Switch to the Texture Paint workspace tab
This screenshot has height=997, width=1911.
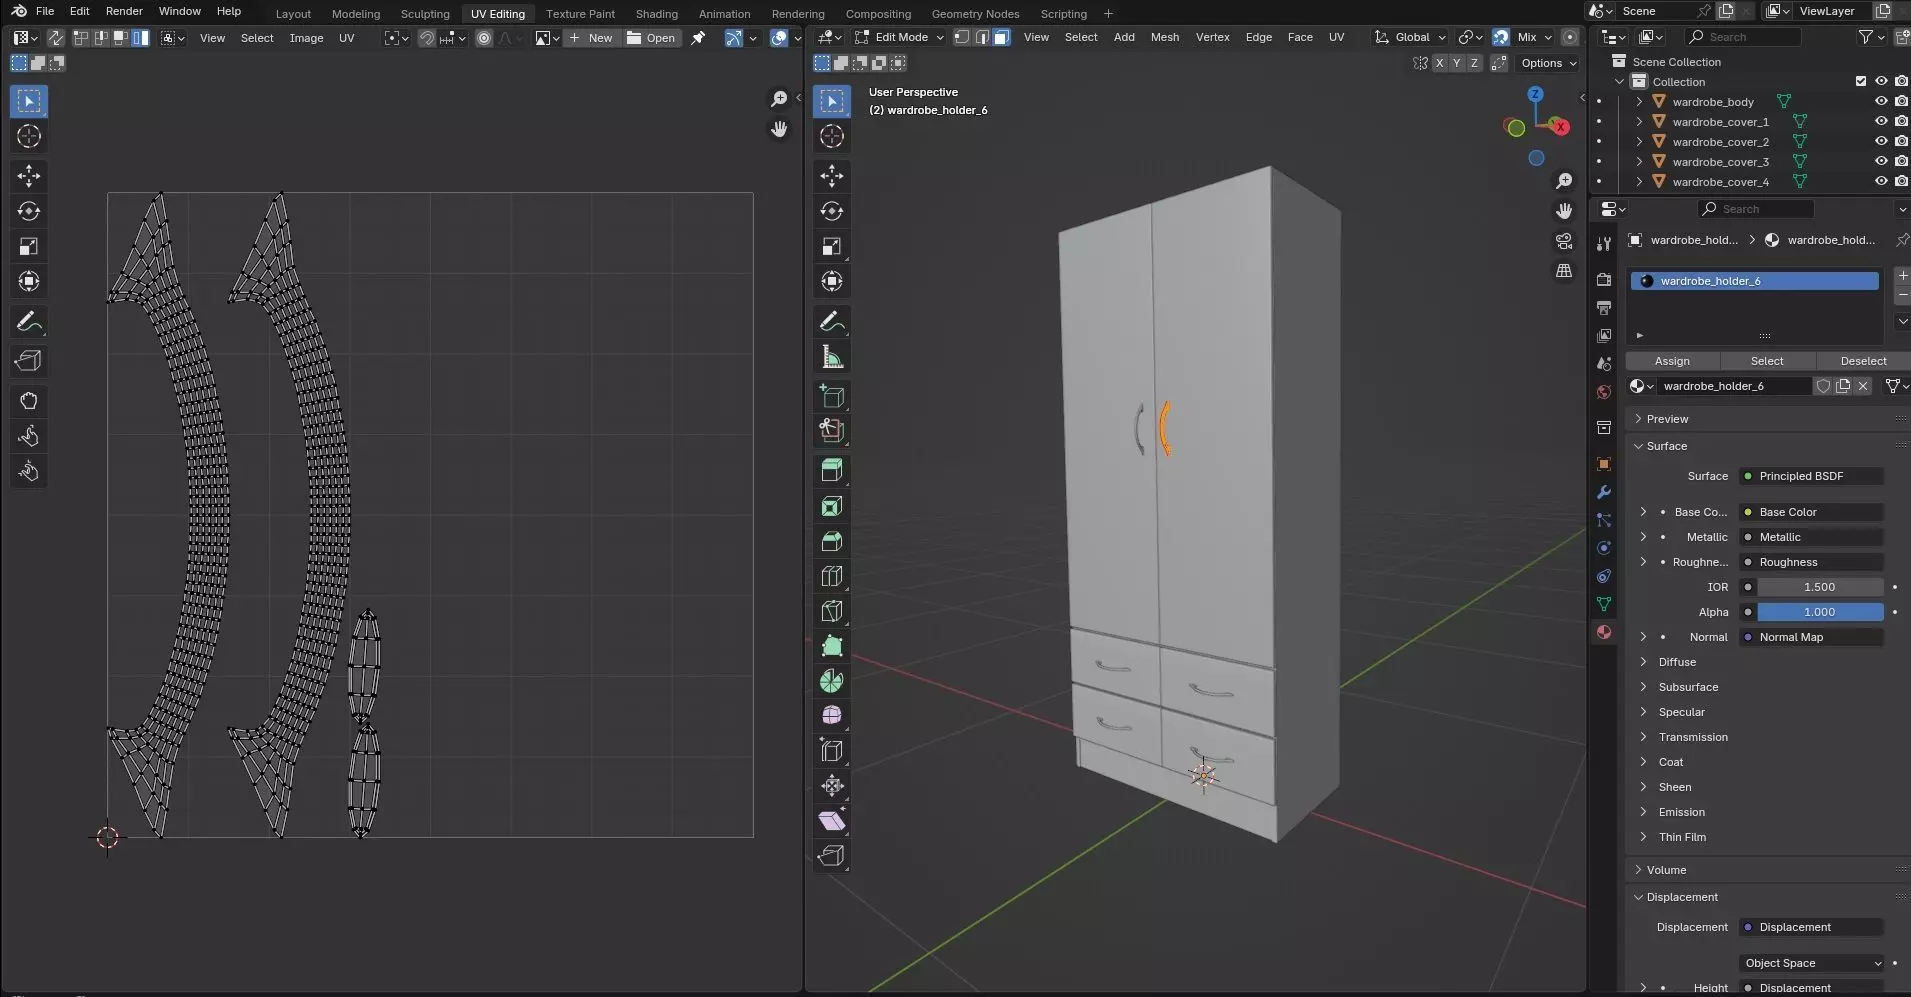click(580, 14)
